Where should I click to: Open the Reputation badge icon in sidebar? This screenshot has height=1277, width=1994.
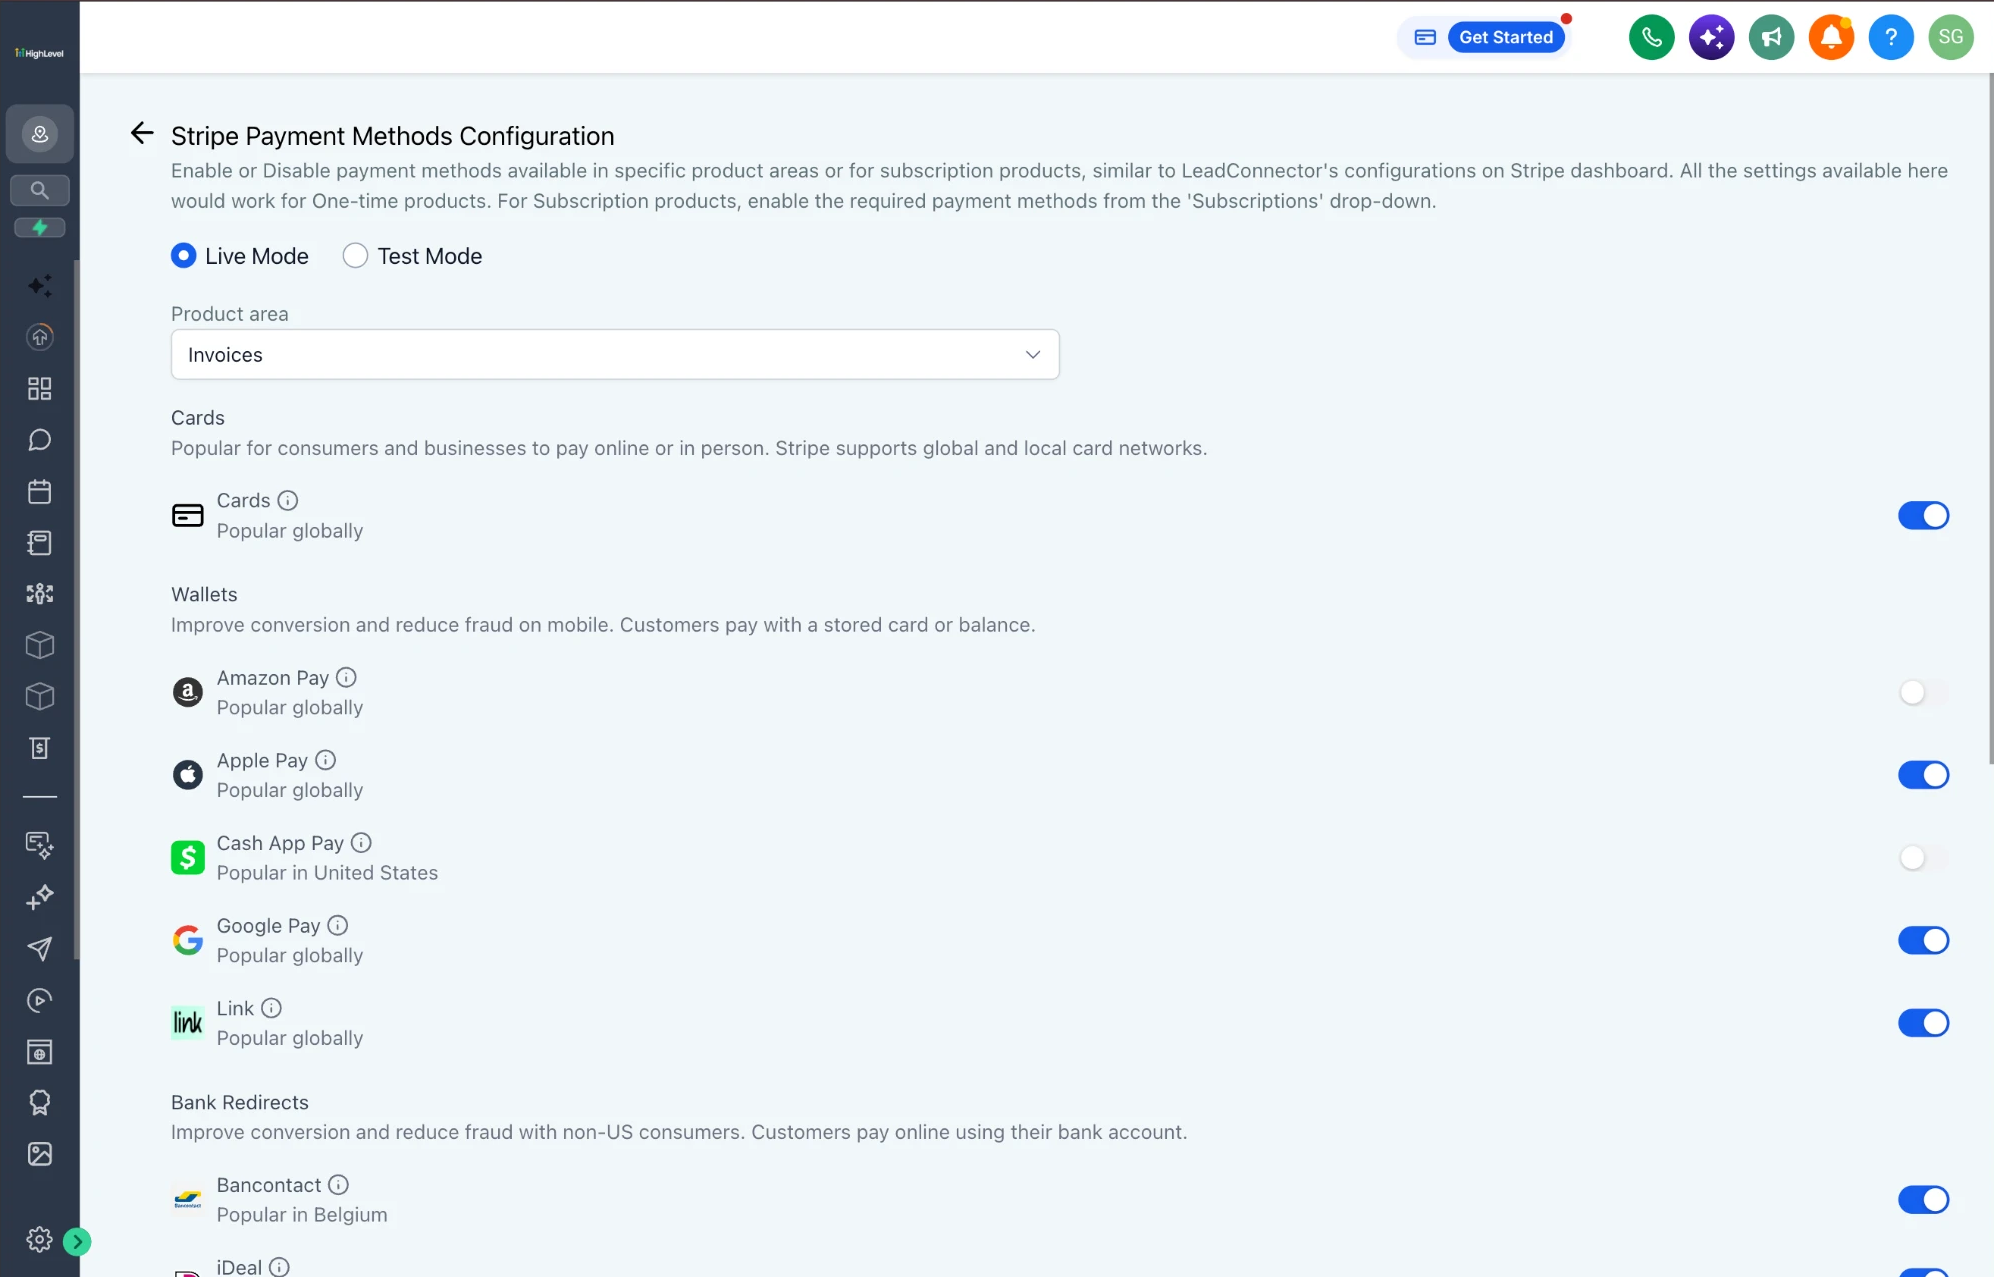(x=40, y=1102)
